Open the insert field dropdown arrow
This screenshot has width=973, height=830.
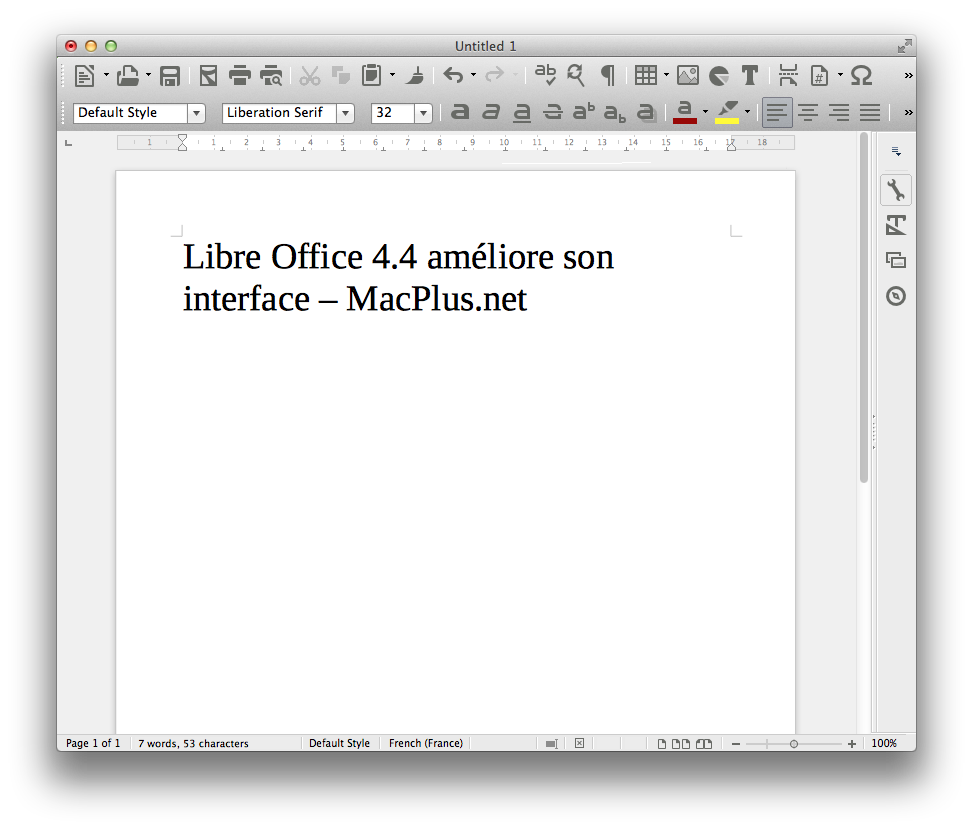[840, 76]
